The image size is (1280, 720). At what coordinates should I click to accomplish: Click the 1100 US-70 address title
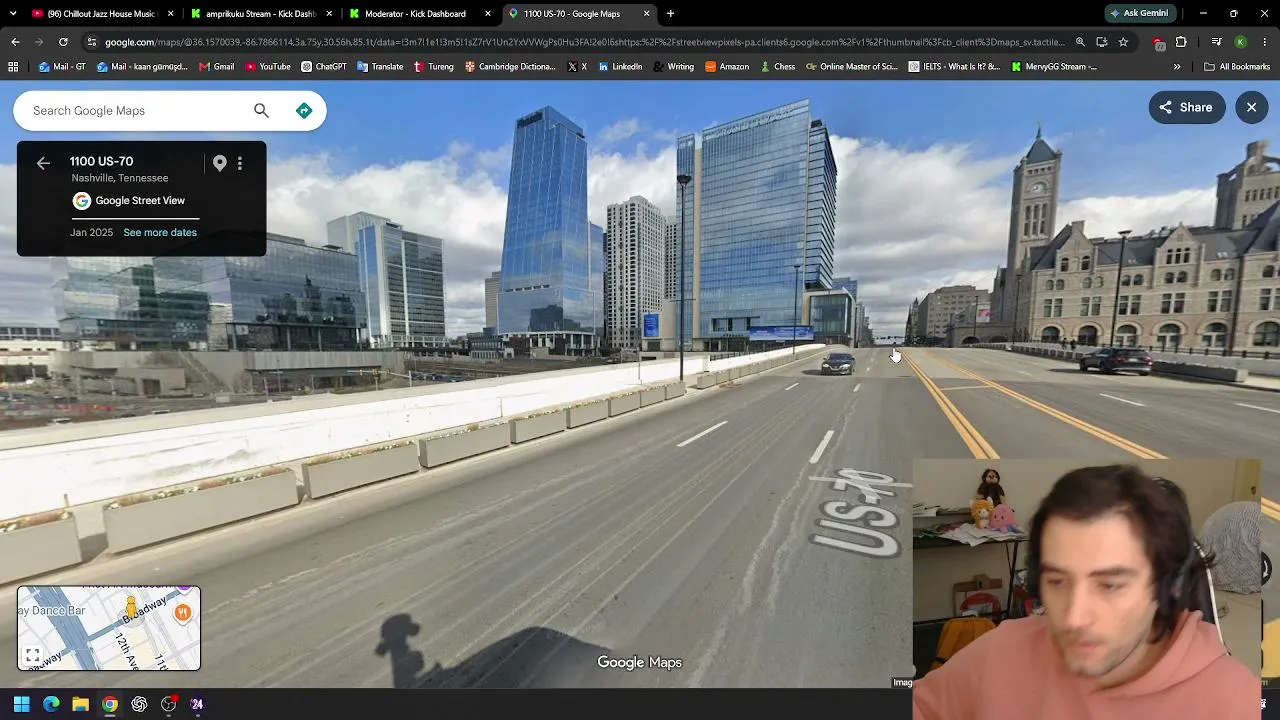(x=101, y=162)
